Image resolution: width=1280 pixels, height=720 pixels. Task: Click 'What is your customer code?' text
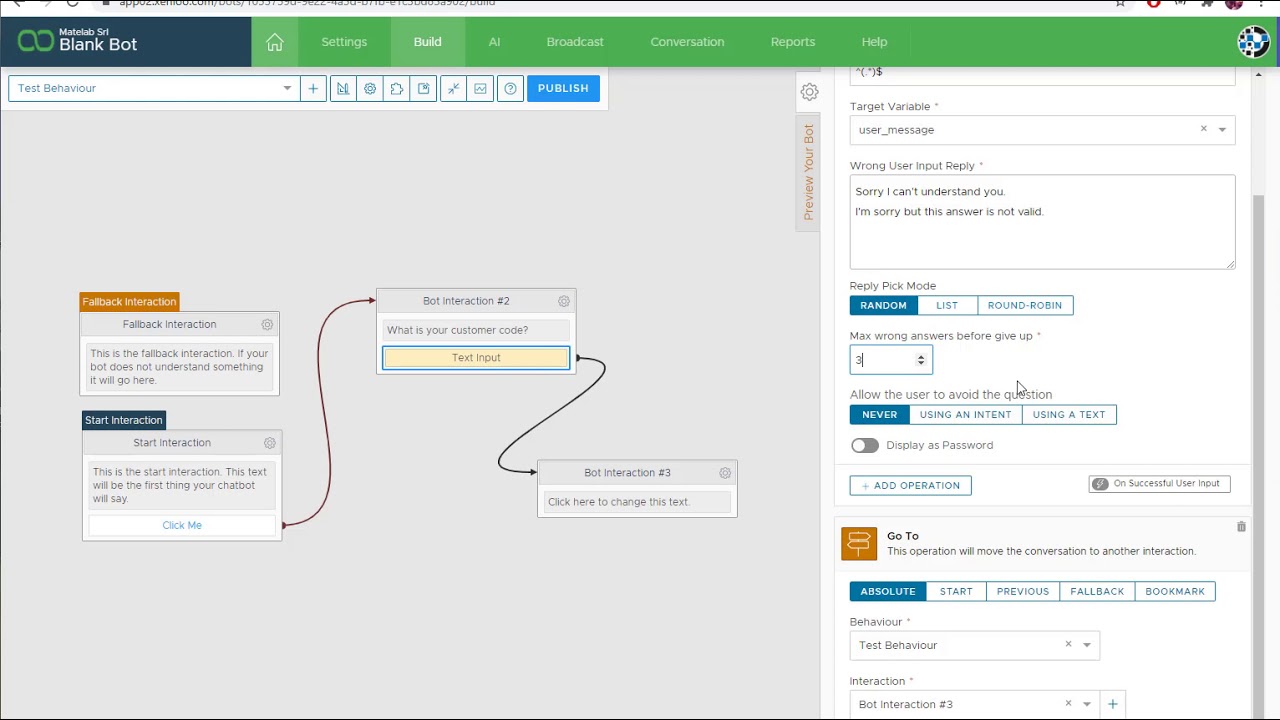pyautogui.click(x=457, y=330)
